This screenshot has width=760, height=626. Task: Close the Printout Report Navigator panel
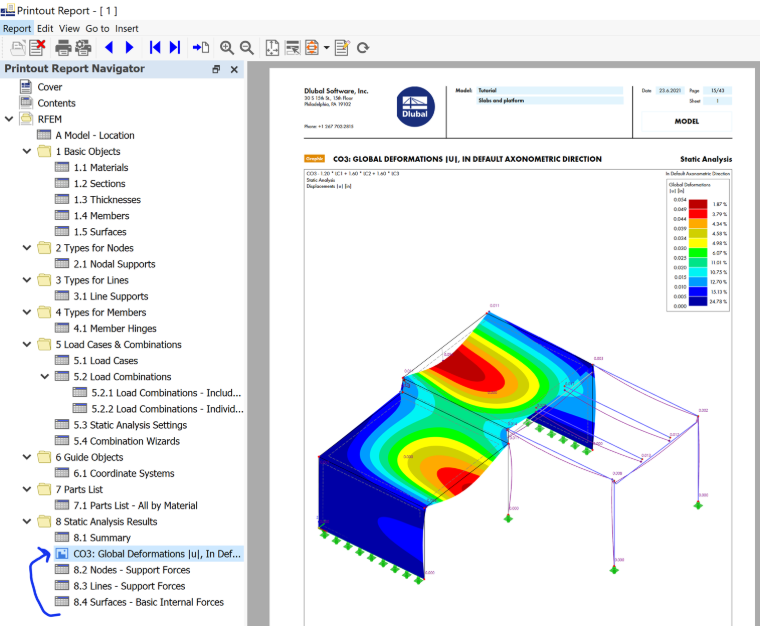point(234,69)
